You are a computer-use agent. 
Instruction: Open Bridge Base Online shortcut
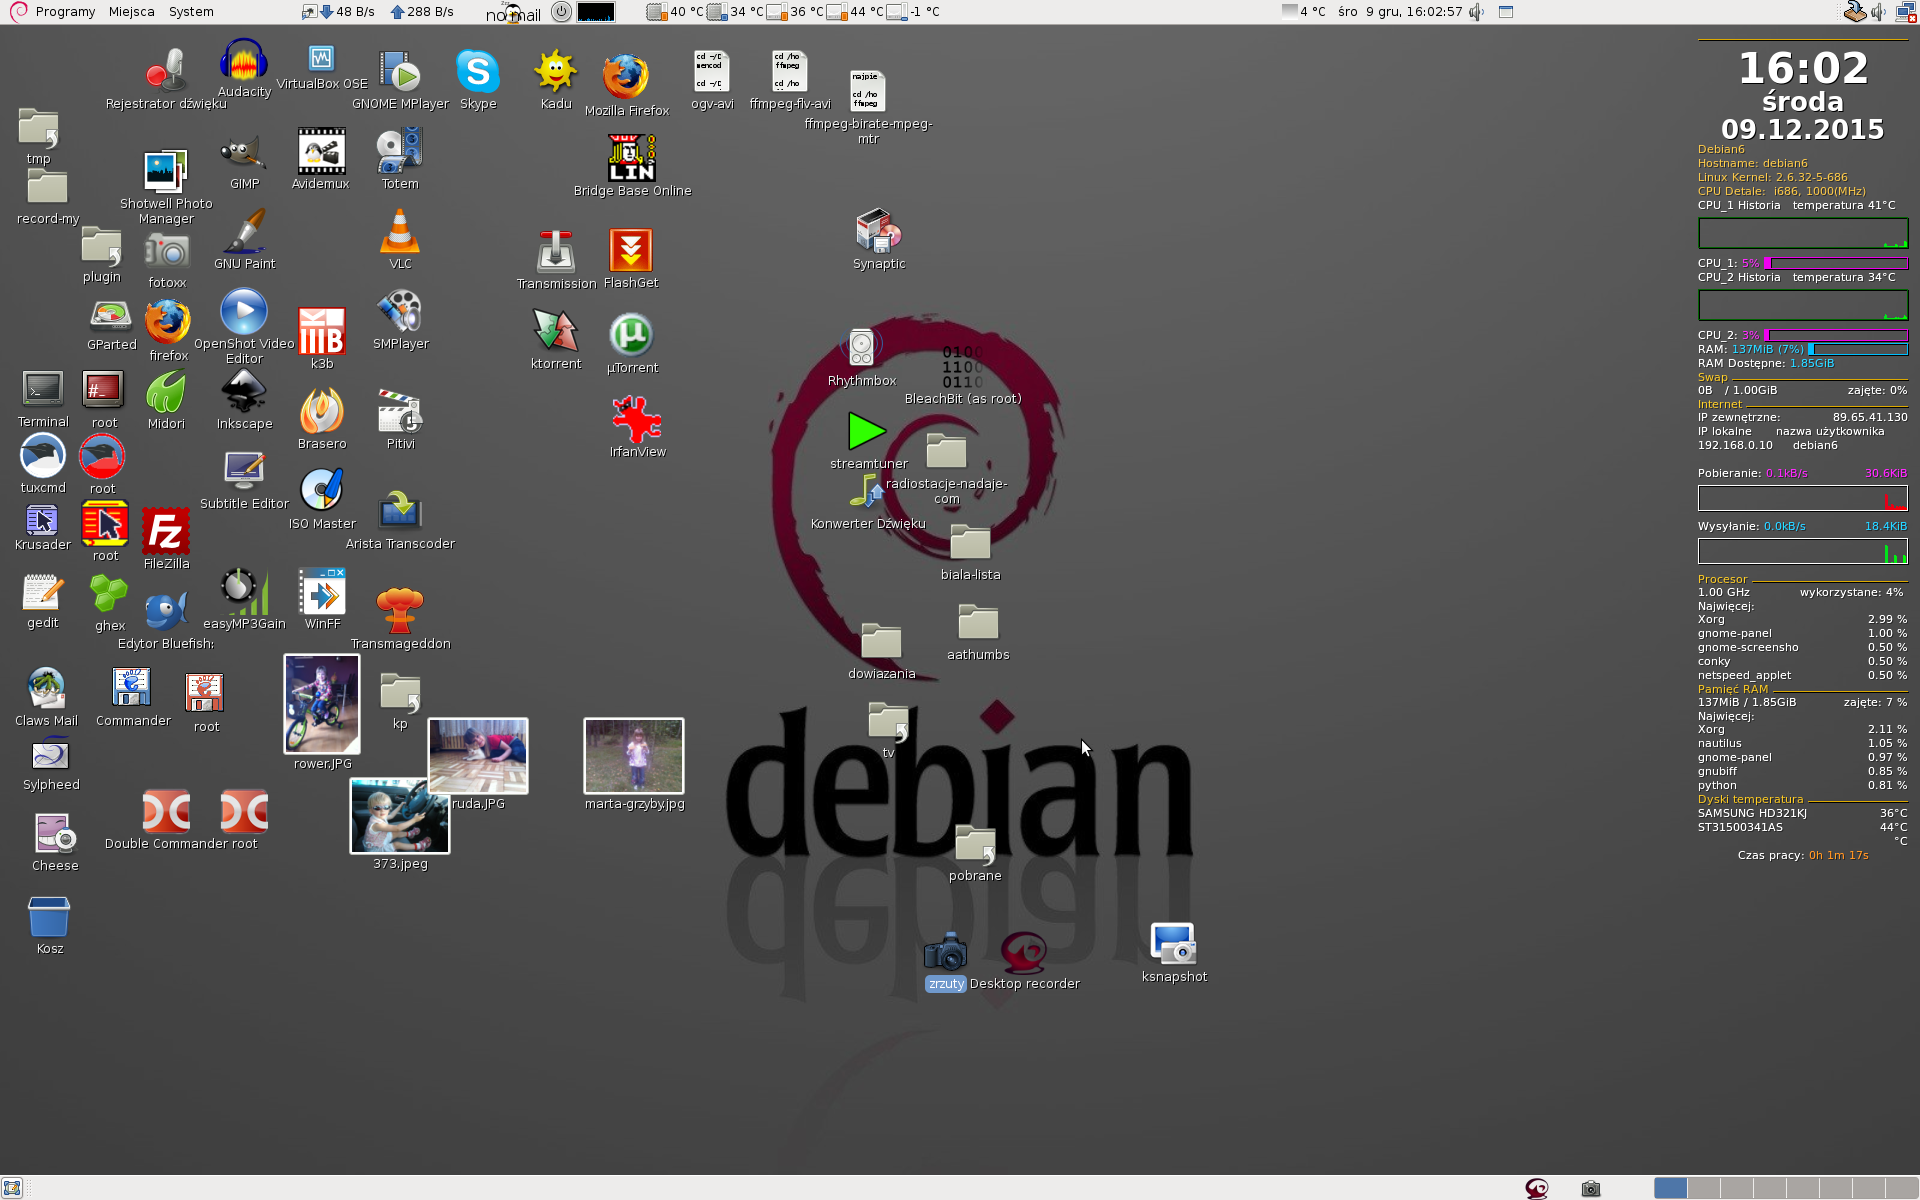click(632, 158)
